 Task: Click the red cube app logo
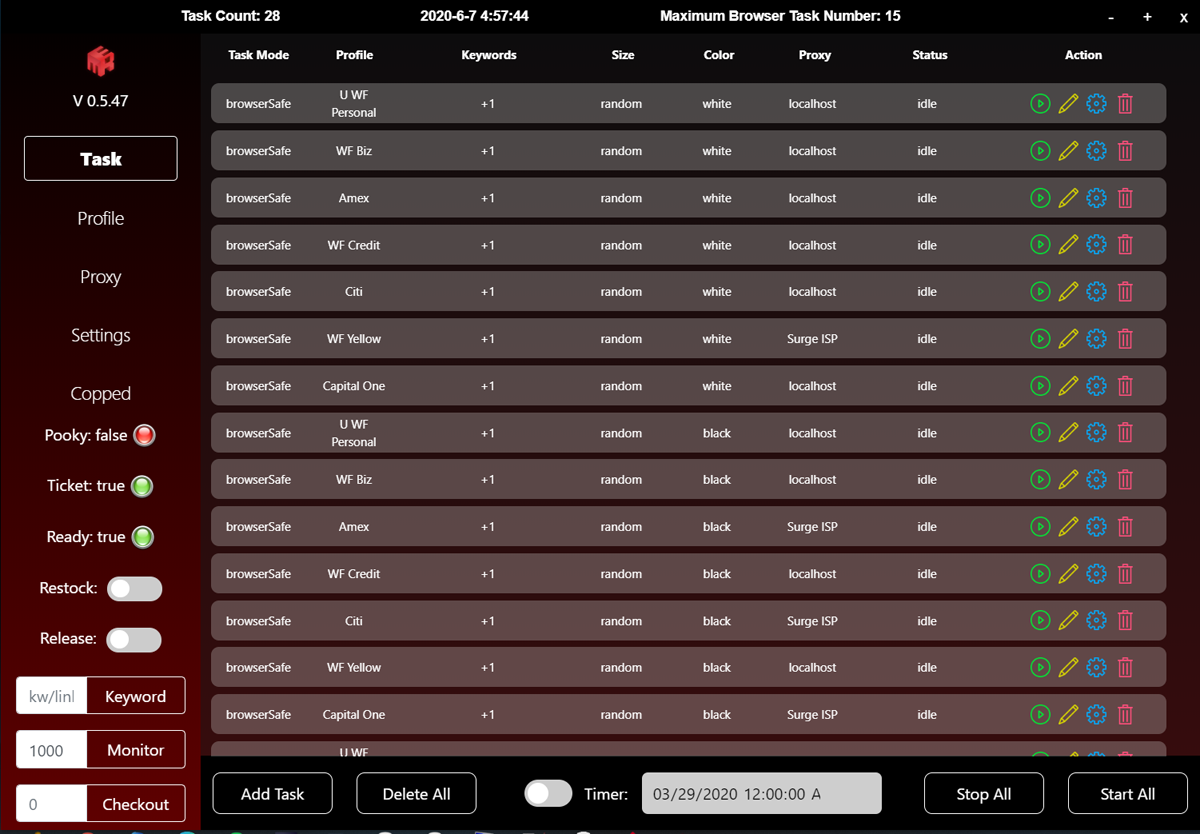100,62
